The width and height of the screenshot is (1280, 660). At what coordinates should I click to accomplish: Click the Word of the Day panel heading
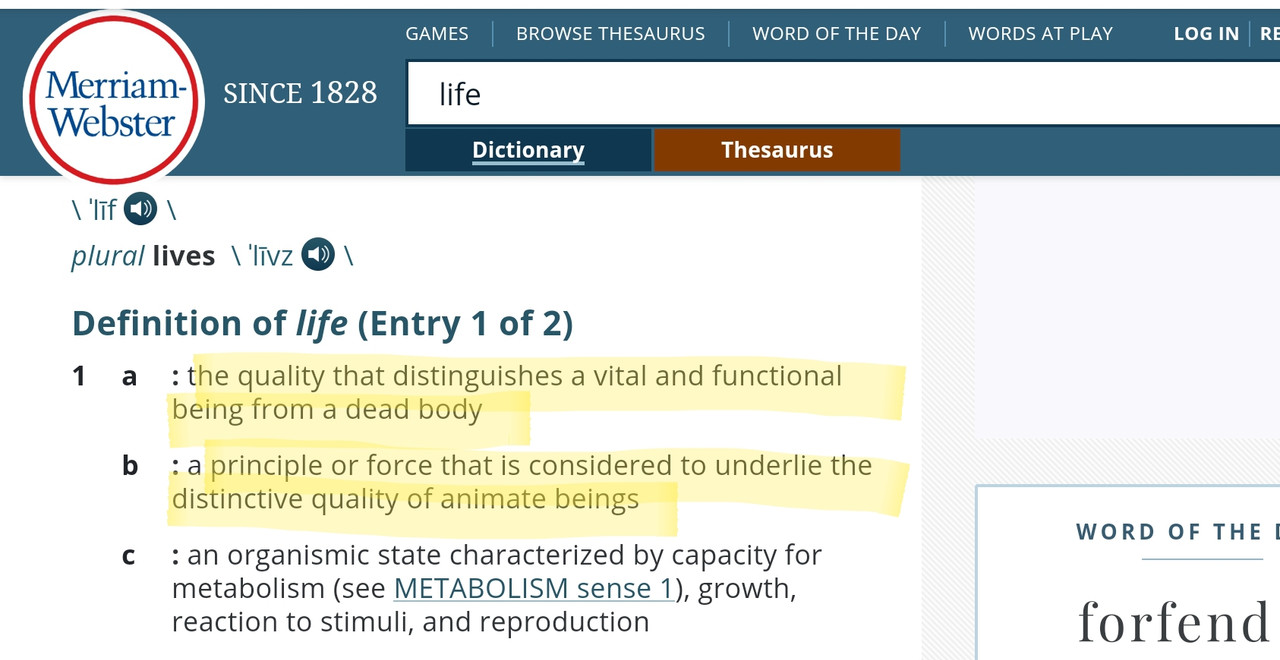point(1177,532)
